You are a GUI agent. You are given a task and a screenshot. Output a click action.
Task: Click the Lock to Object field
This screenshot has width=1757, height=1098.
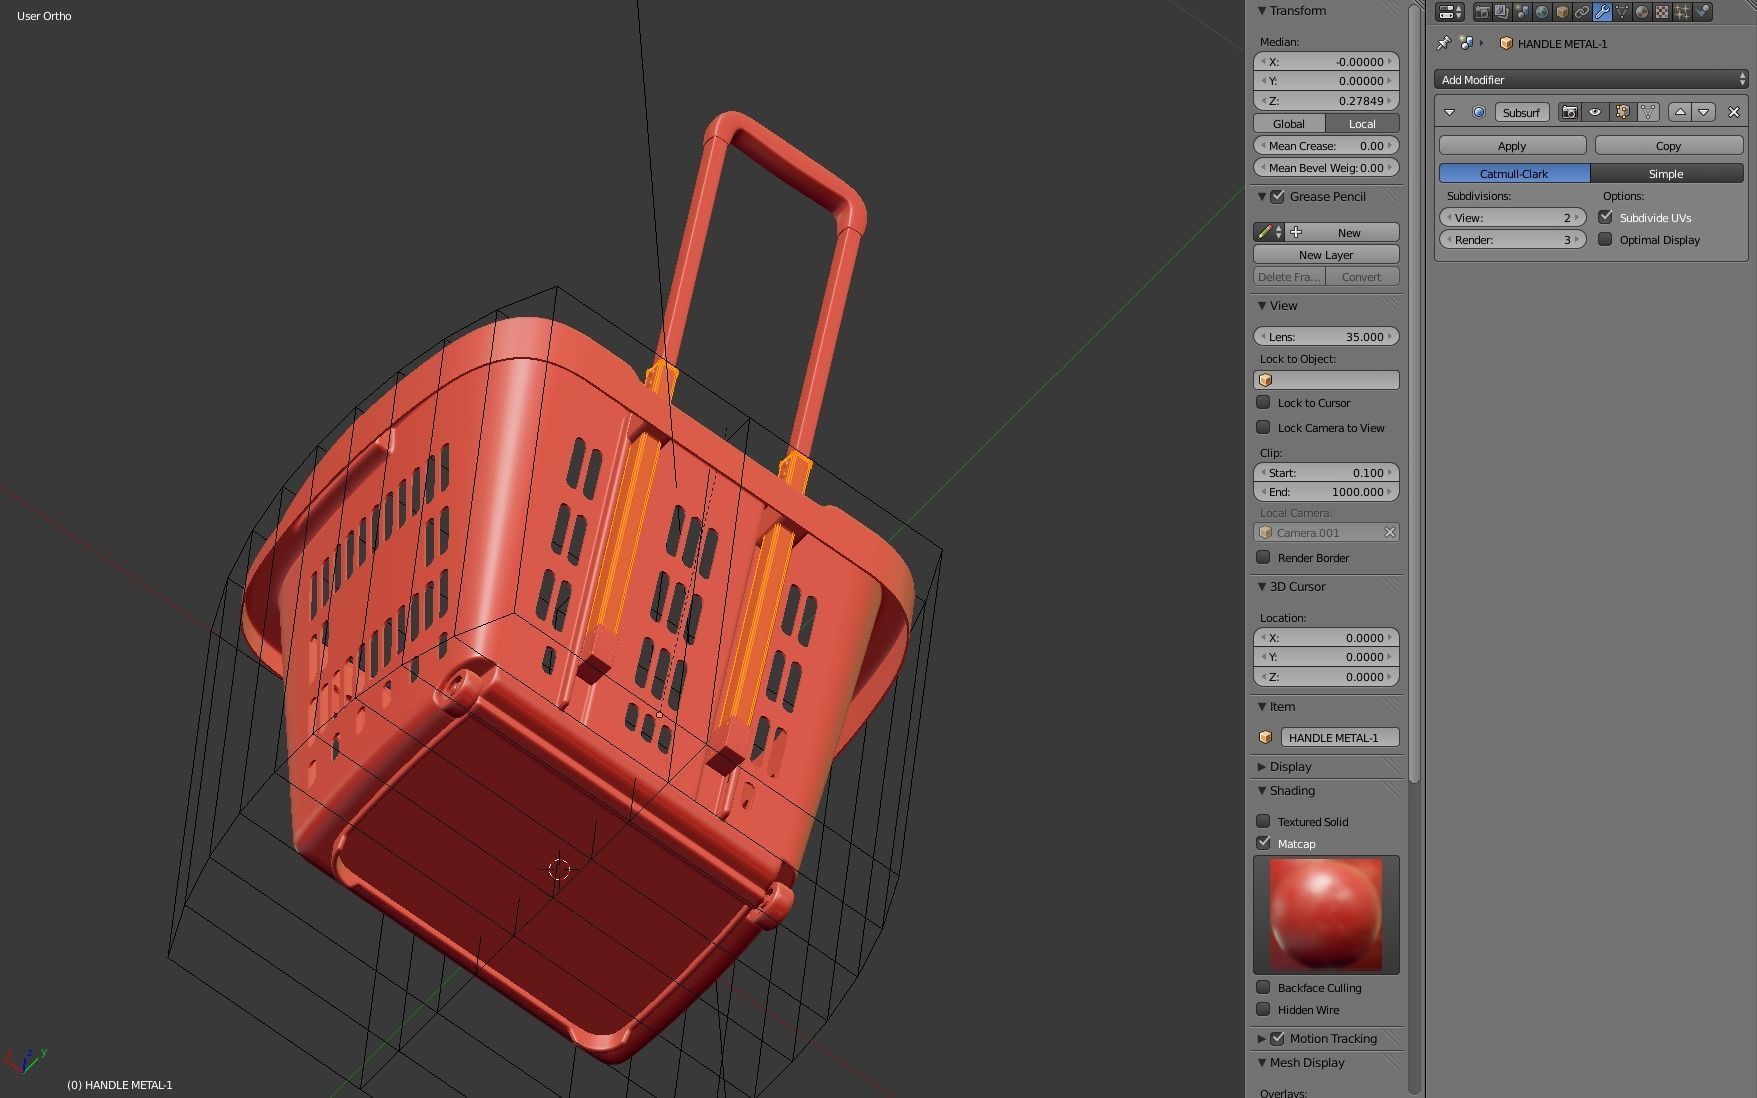(1326, 380)
